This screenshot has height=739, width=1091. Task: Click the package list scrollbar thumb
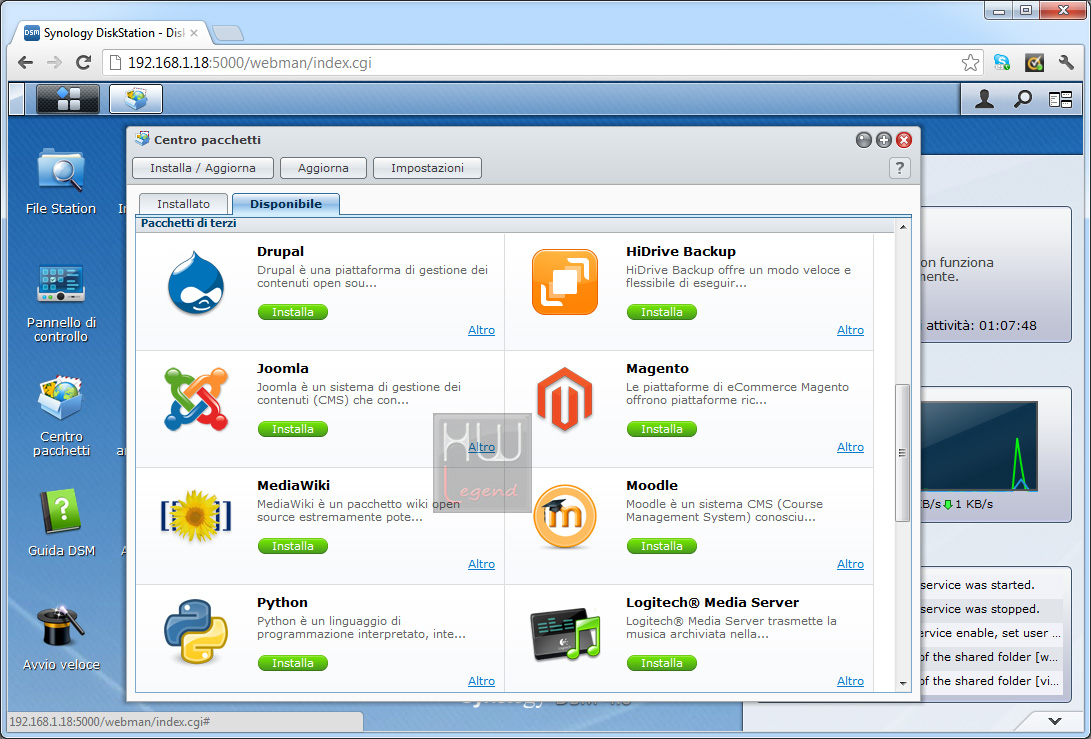pos(902,452)
